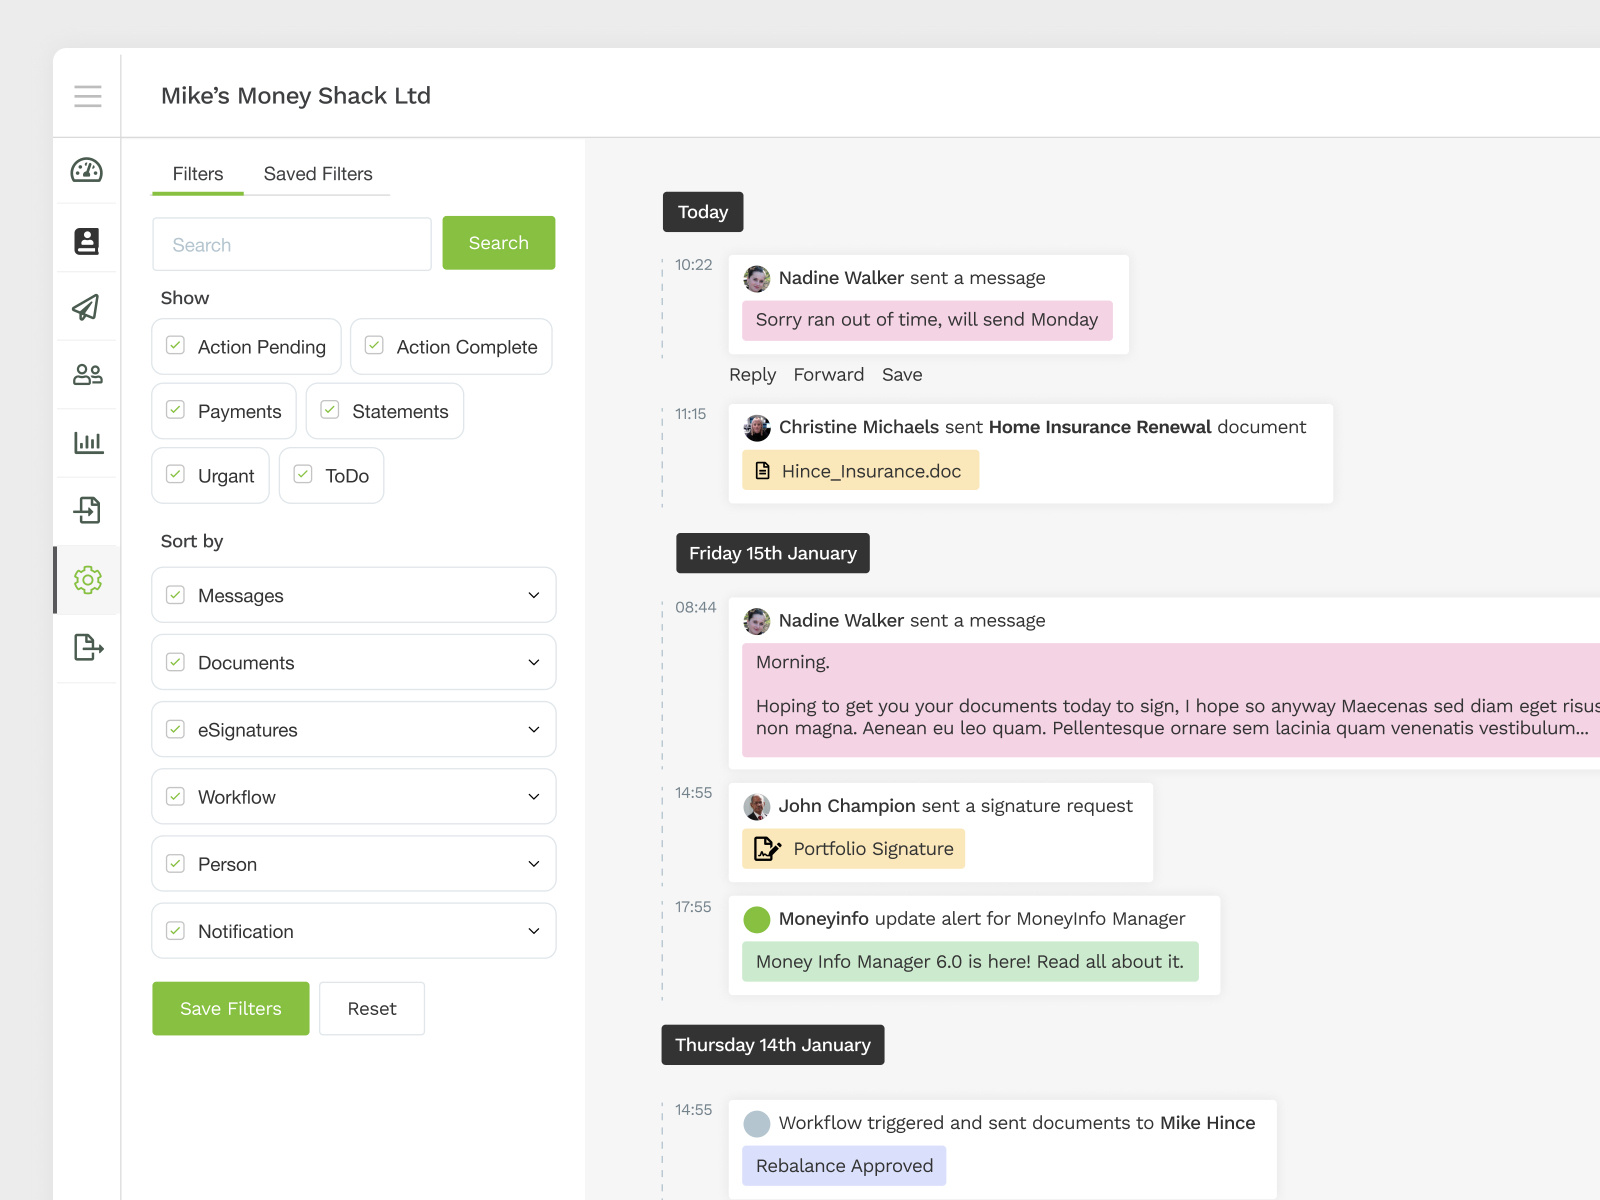Click the document import icon in sidebar
Image resolution: width=1600 pixels, height=1200 pixels.
[87, 509]
